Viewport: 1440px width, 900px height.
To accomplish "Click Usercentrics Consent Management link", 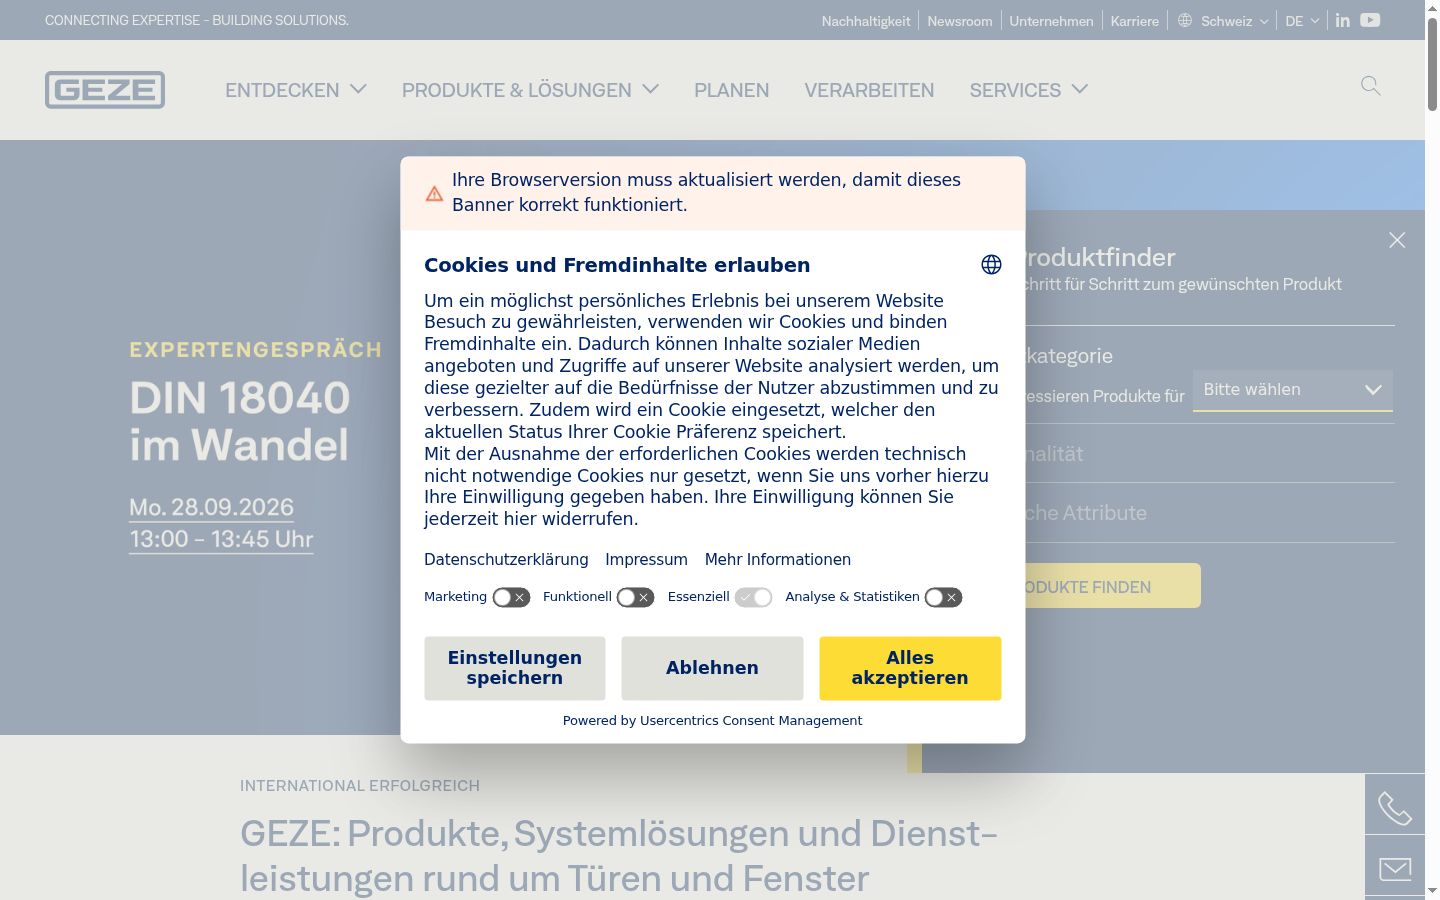I will coord(751,721).
